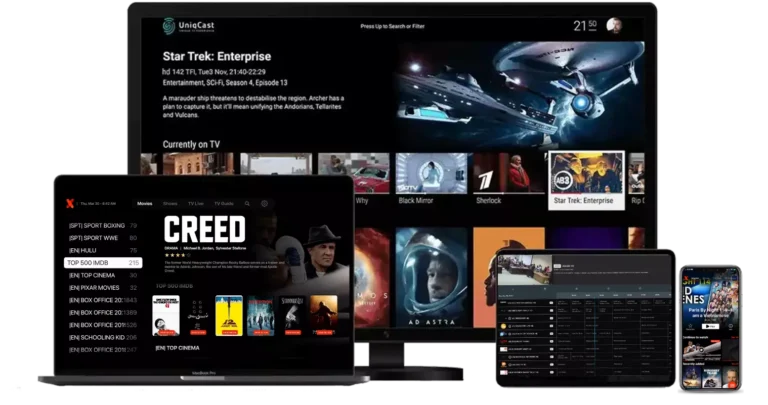
Task: Click the 'Currently on TV' heading
Action: [x=191, y=144]
